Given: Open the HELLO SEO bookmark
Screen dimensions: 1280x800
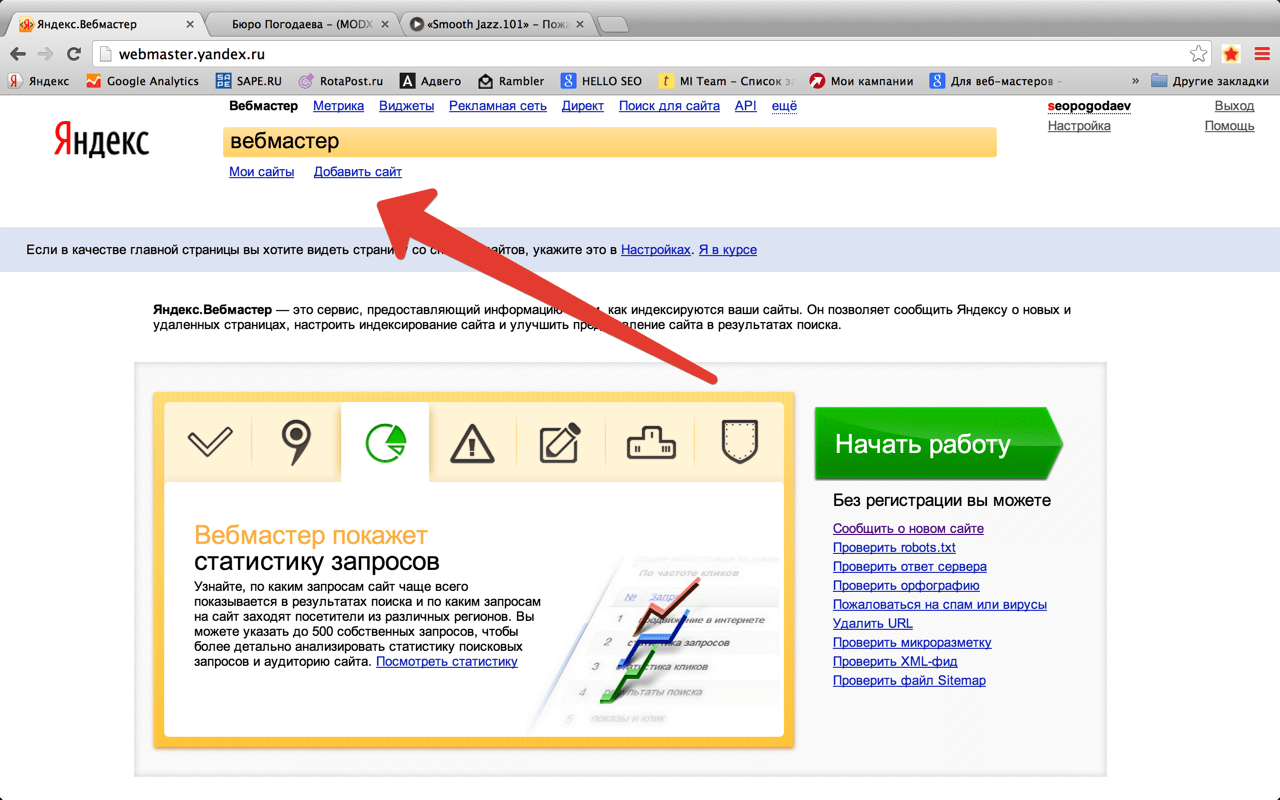Looking at the screenshot, I should [602, 81].
